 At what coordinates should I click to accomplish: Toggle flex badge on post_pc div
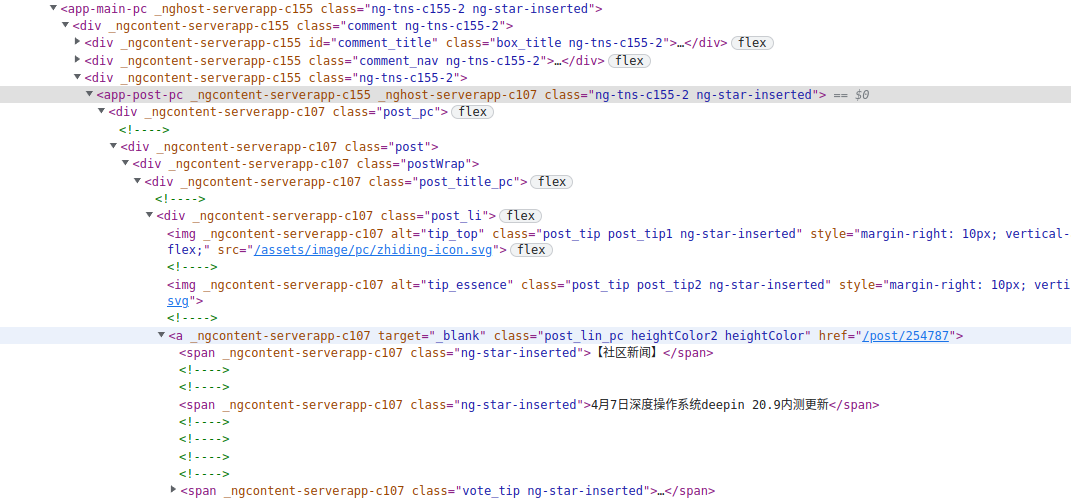[x=472, y=112]
